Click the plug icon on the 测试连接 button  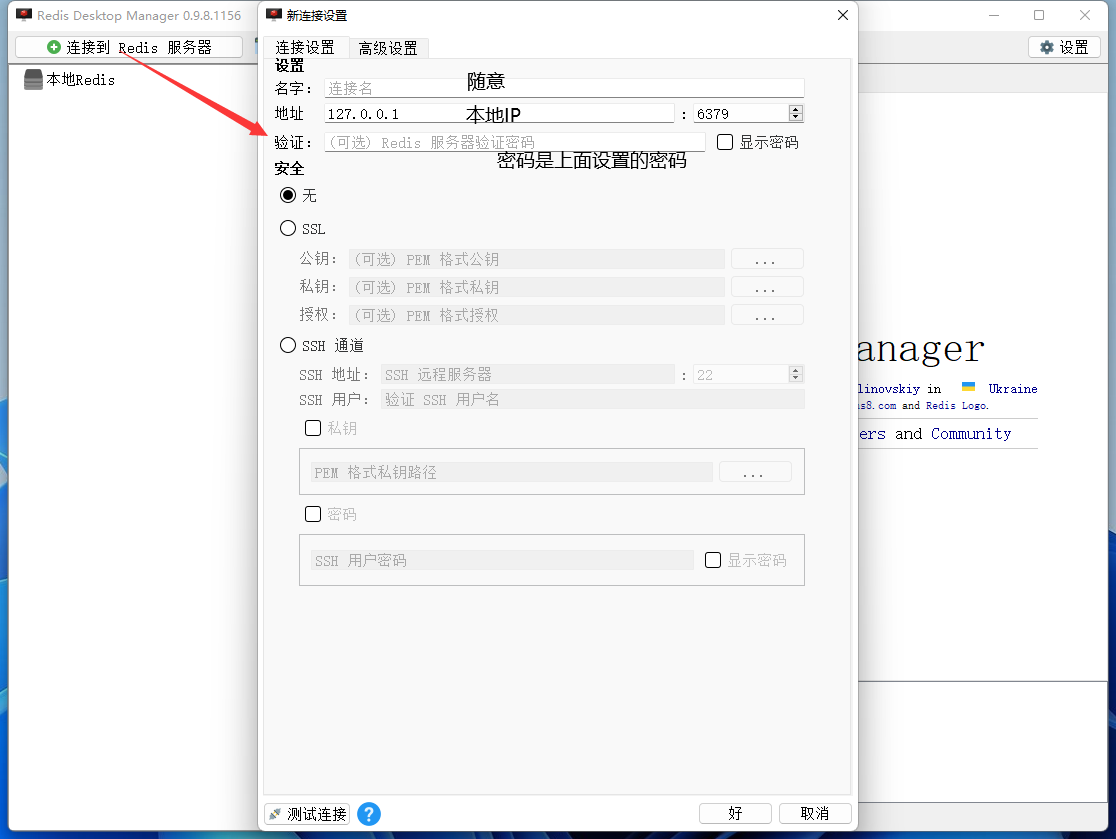pos(275,813)
